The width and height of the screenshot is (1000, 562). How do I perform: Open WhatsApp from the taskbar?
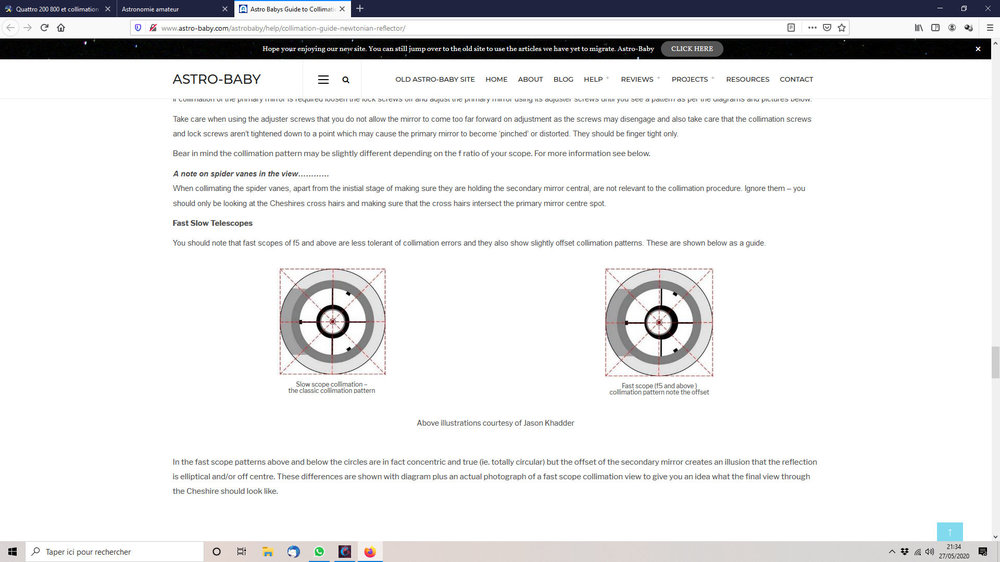319,552
